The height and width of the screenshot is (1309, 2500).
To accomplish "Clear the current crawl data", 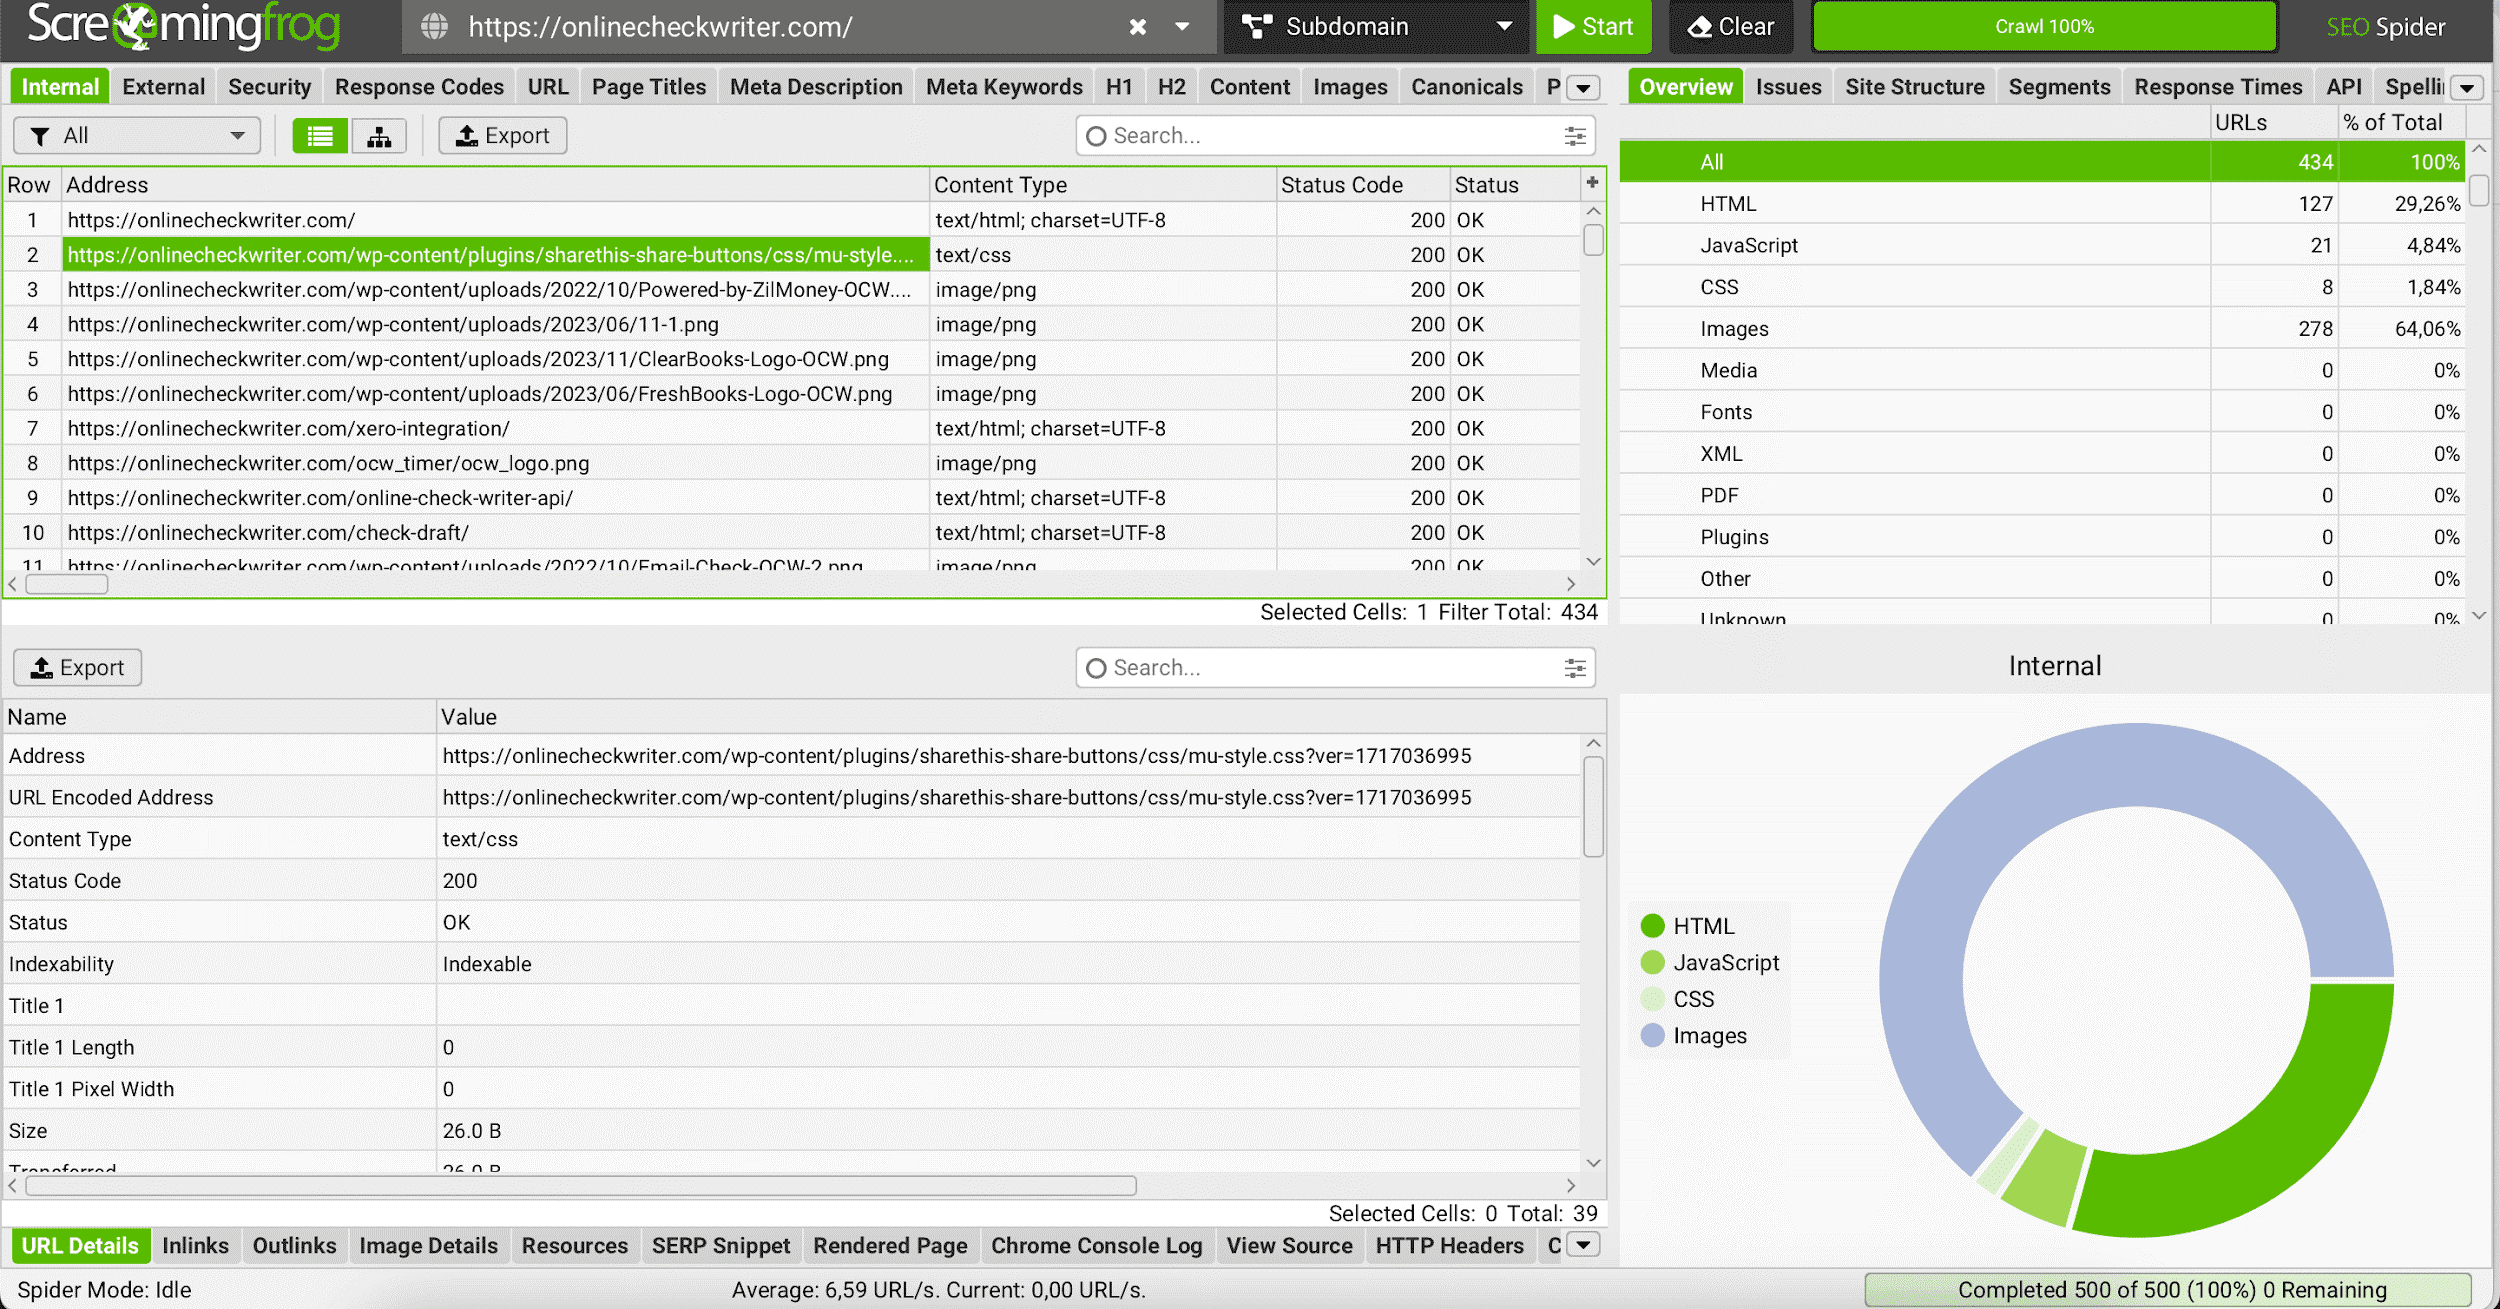I will click(x=1729, y=27).
